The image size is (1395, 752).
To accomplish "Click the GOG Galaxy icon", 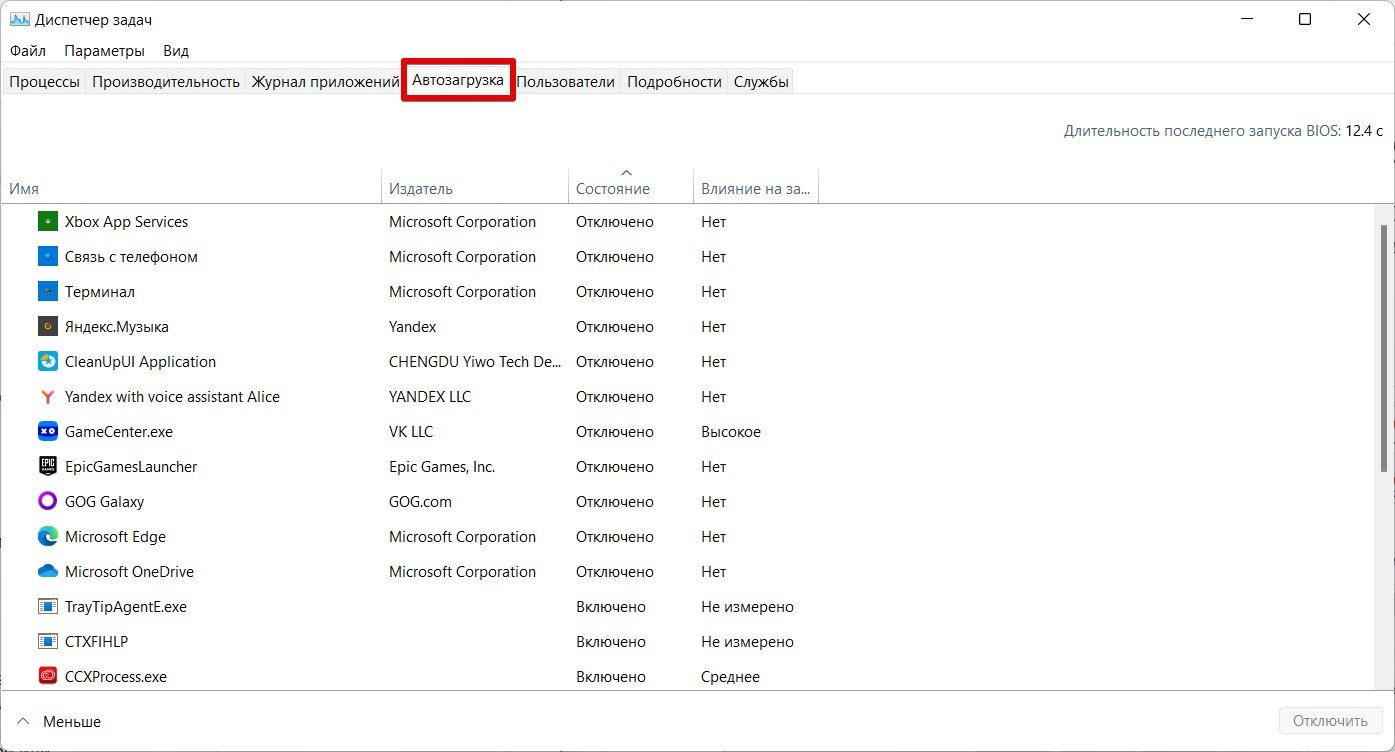I will (48, 502).
